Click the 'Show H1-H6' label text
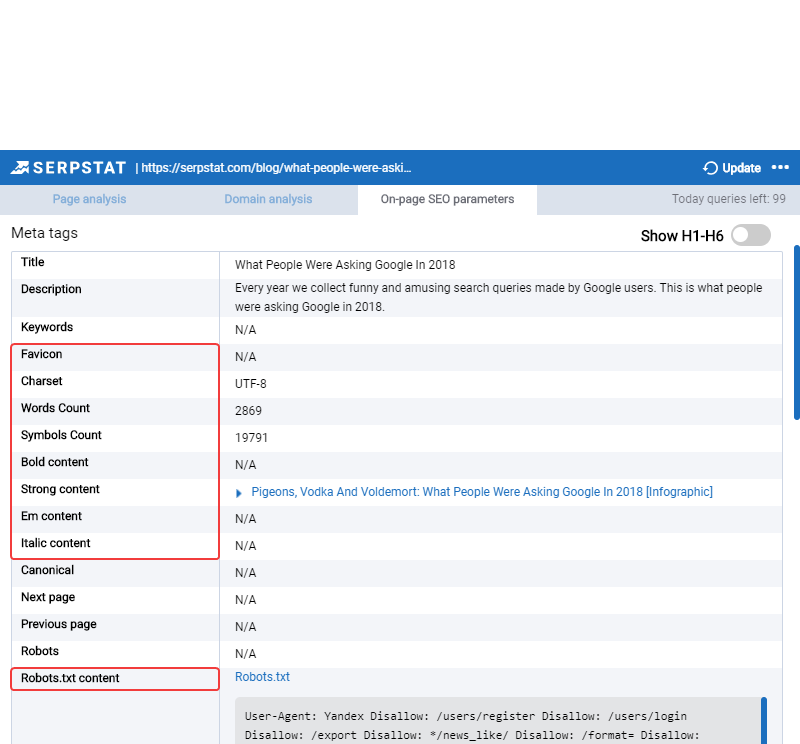The image size is (800, 744). (682, 236)
